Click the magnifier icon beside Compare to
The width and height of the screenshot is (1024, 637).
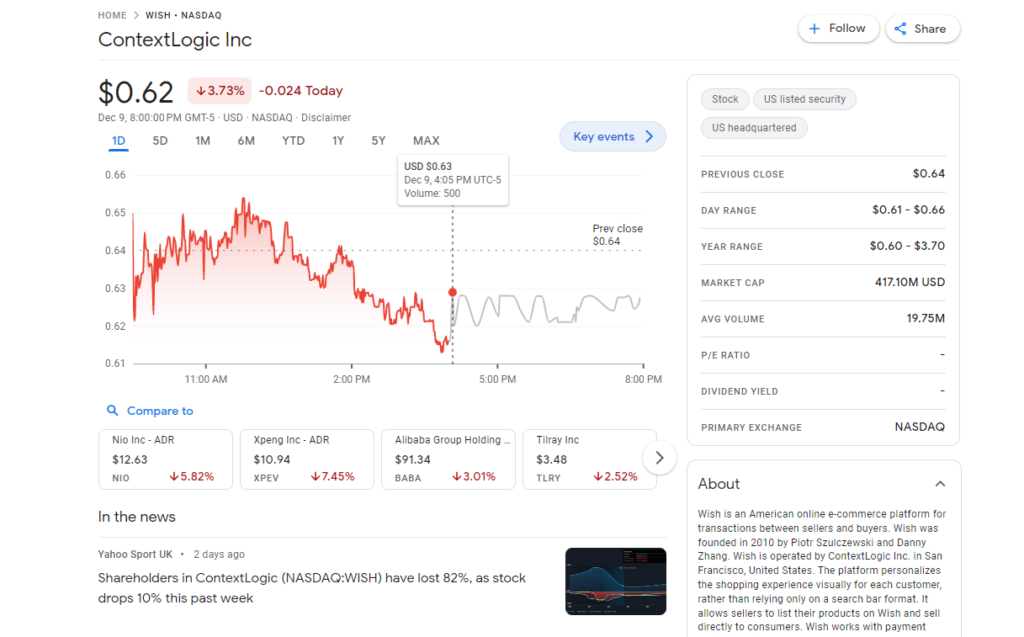(112, 410)
